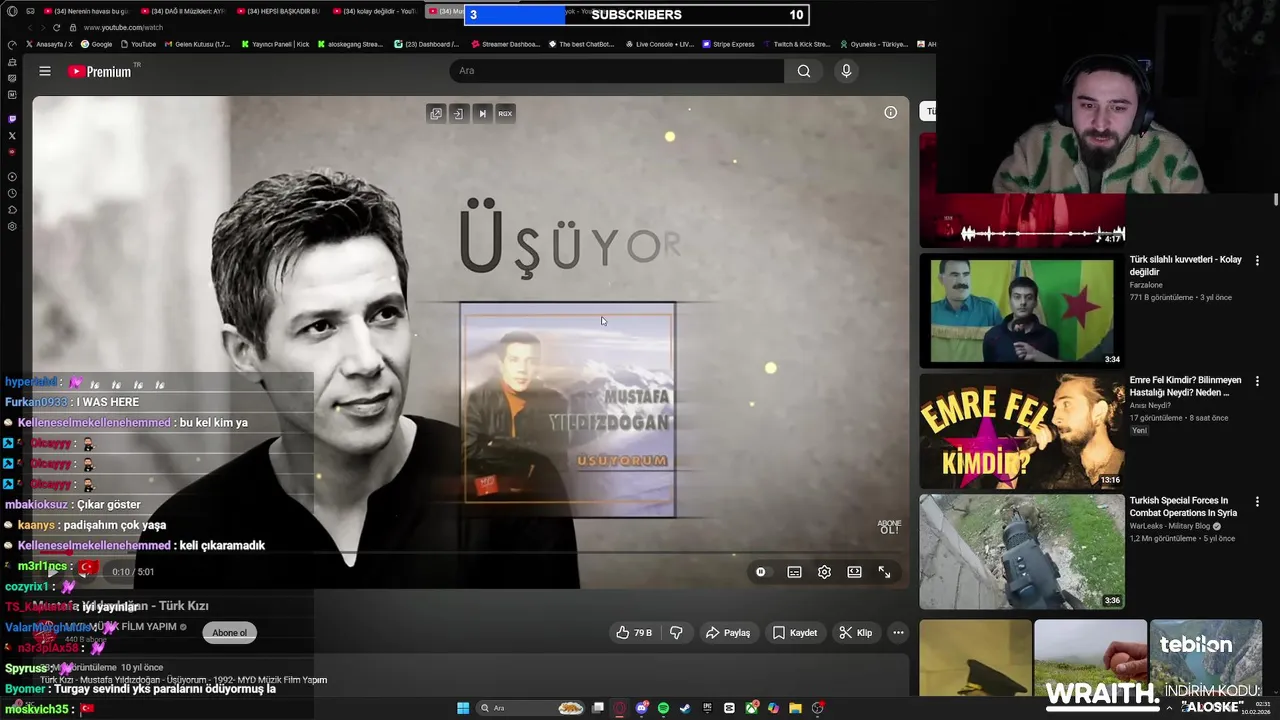Open Spotify from the taskbar

click(663, 708)
